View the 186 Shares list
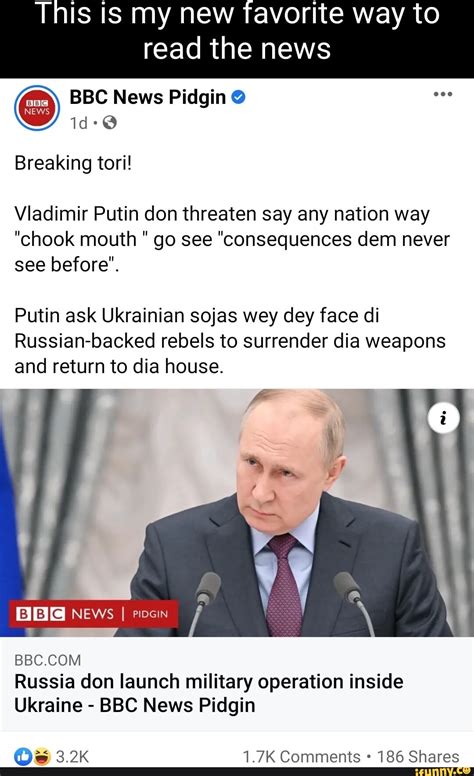This screenshot has width=474, height=776. (418, 756)
